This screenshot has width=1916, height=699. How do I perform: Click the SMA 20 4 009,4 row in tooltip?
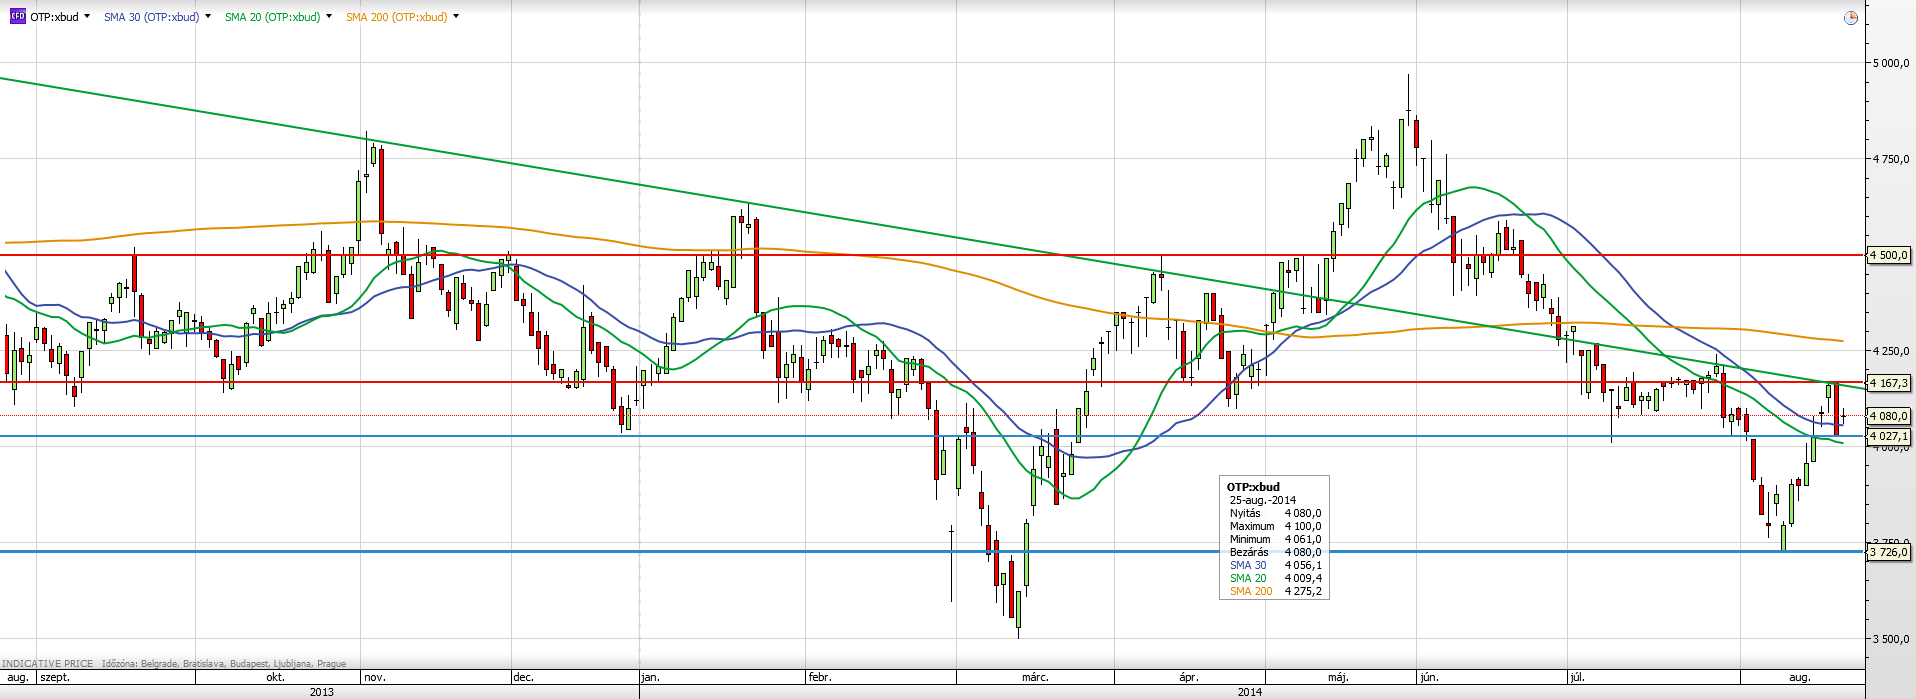[1275, 578]
